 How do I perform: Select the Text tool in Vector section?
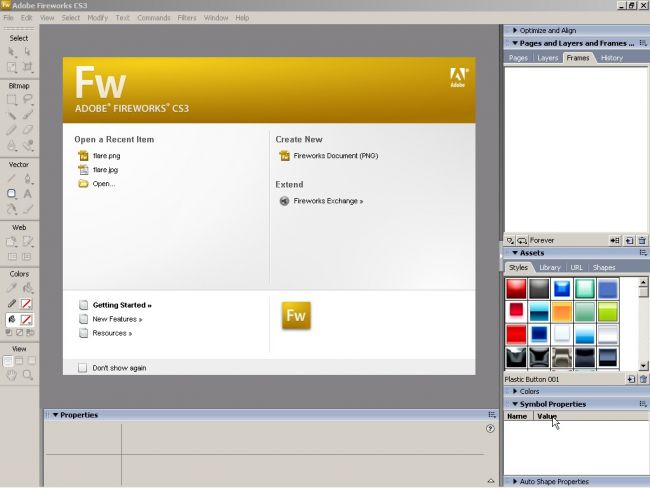click(28, 194)
